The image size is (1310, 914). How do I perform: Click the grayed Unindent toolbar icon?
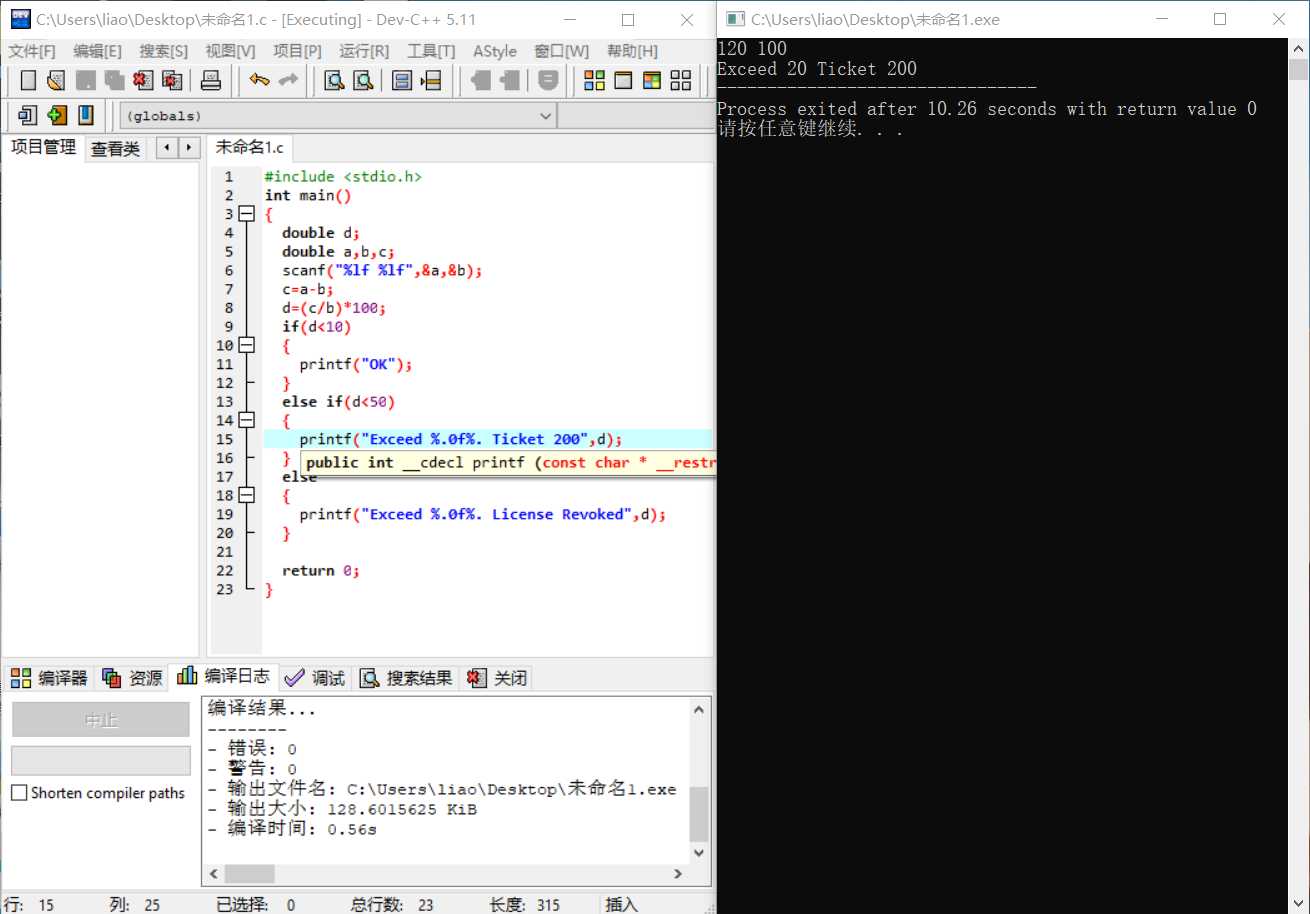[510, 80]
